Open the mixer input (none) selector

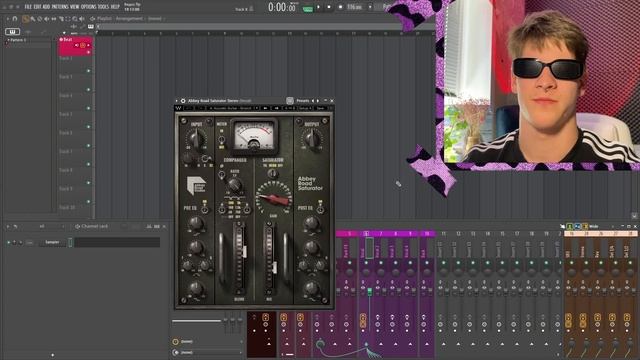(x=207, y=341)
